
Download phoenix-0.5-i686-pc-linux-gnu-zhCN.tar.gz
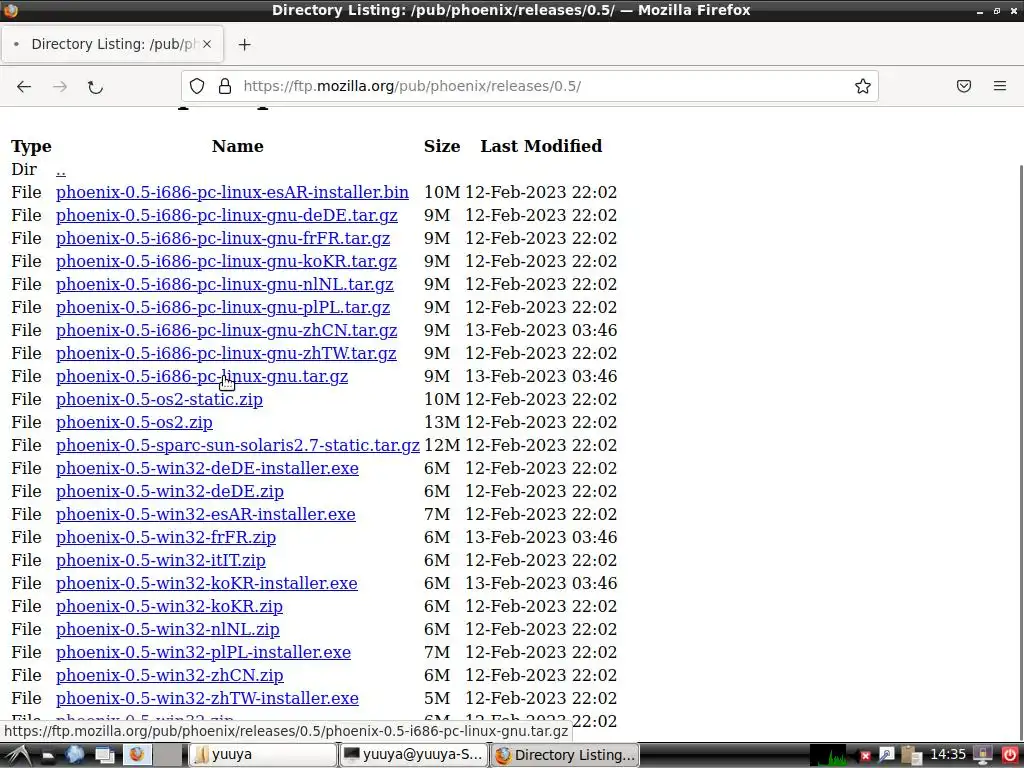(227, 330)
